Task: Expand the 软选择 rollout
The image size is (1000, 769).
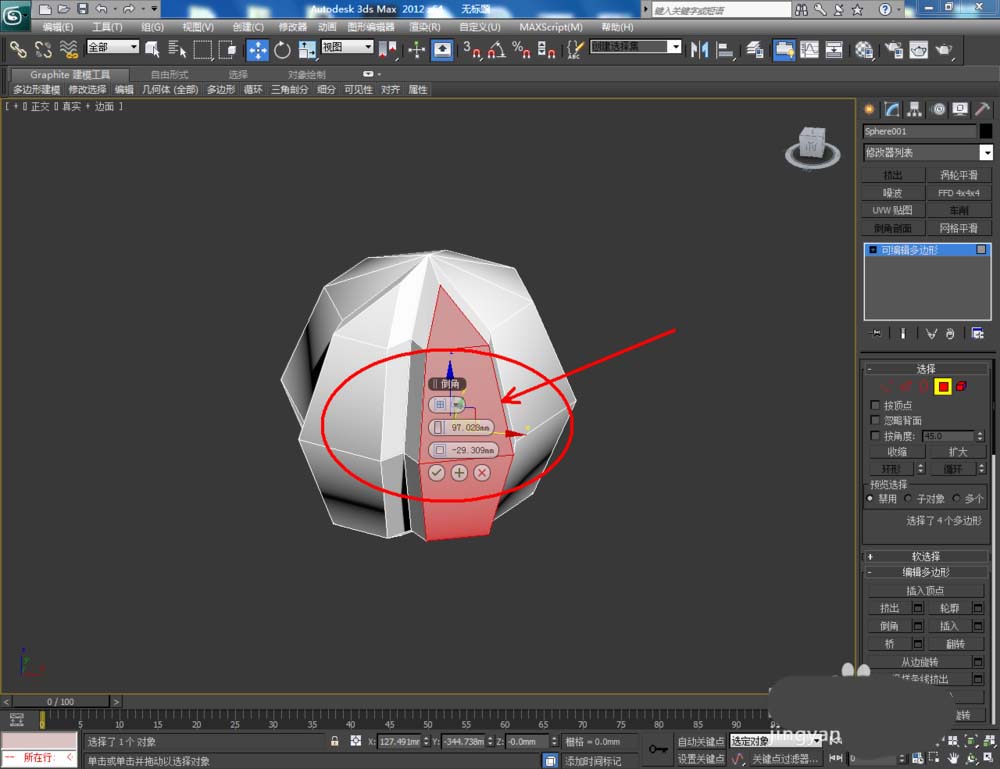Action: click(925, 556)
